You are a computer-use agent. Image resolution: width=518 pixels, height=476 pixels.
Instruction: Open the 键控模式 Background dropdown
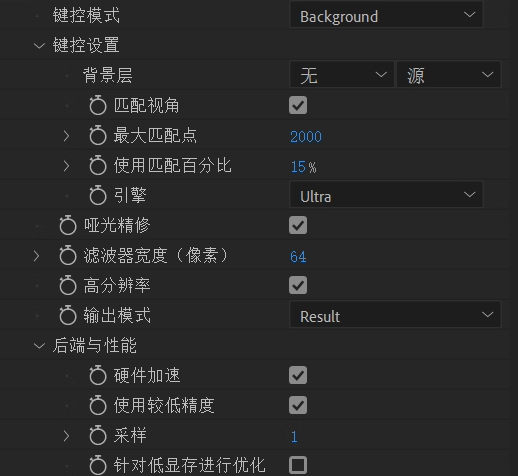point(386,15)
